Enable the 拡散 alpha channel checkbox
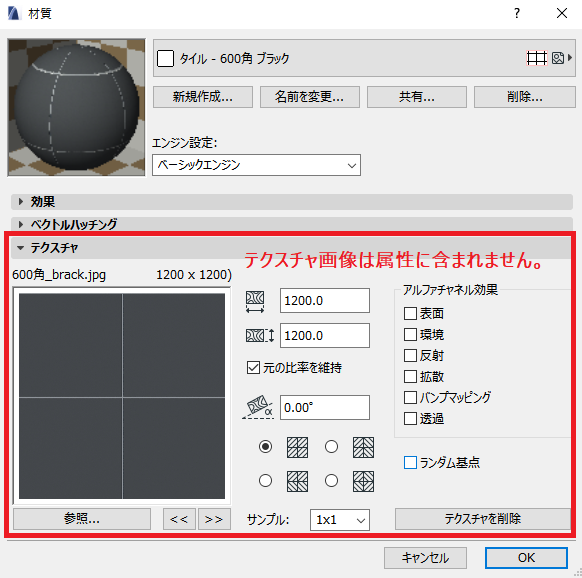This screenshot has height=578, width=582. point(410,376)
